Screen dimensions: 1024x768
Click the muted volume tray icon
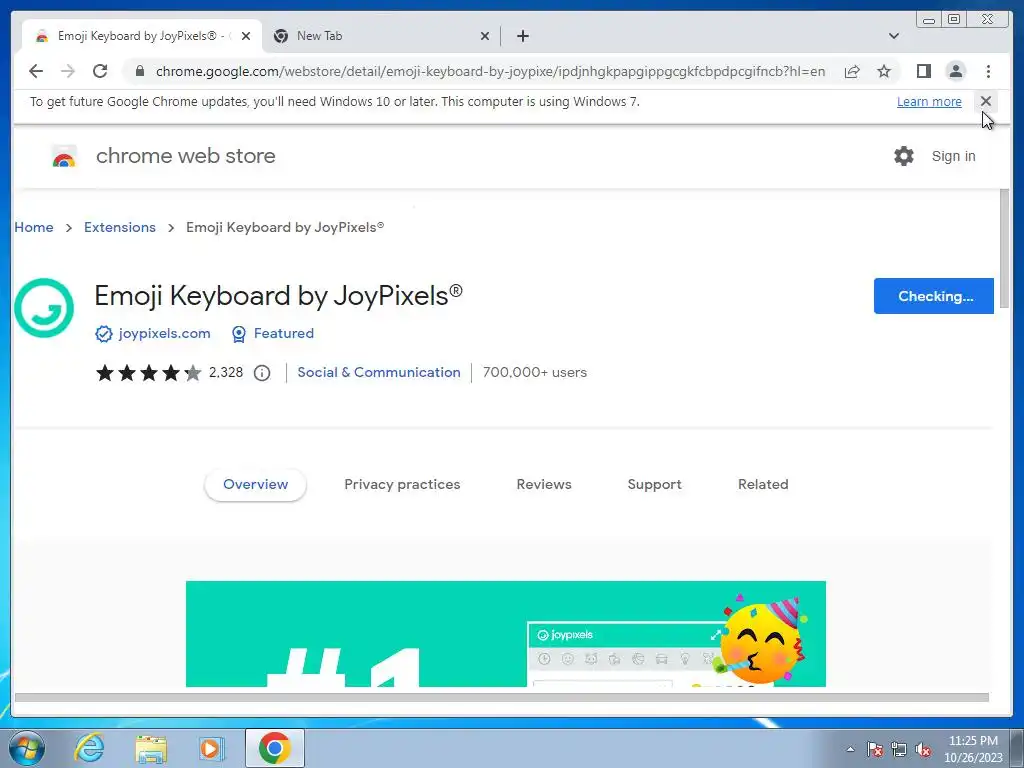point(923,749)
